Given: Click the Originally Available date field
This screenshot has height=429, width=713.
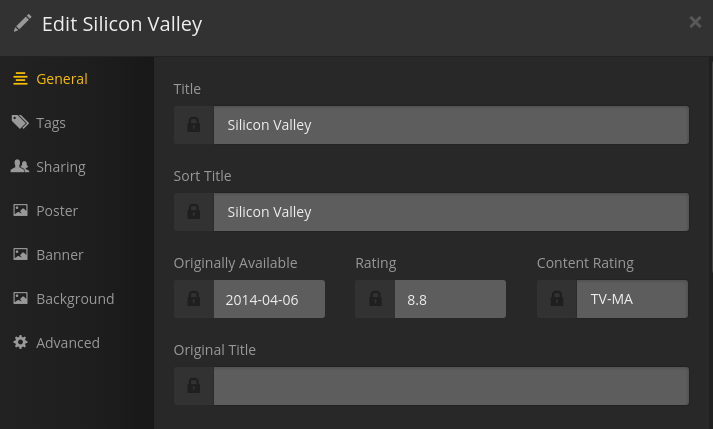Looking at the screenshot, I should (269, 299).
